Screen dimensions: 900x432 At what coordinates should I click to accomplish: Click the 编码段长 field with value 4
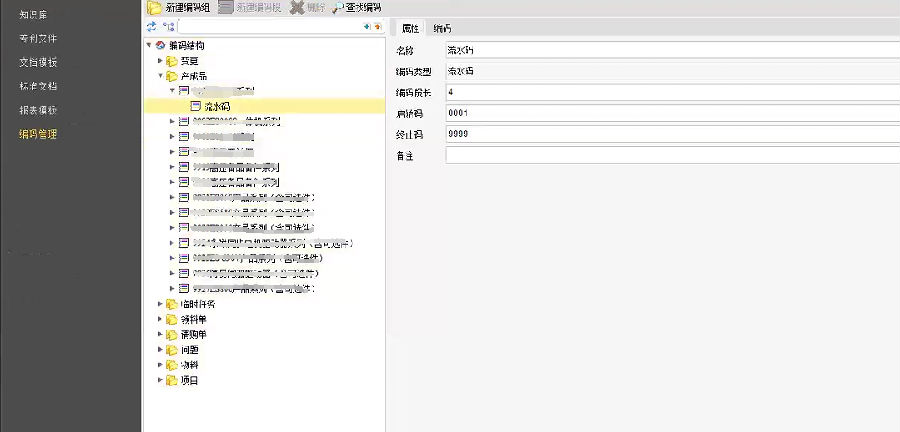click(673, 92)
